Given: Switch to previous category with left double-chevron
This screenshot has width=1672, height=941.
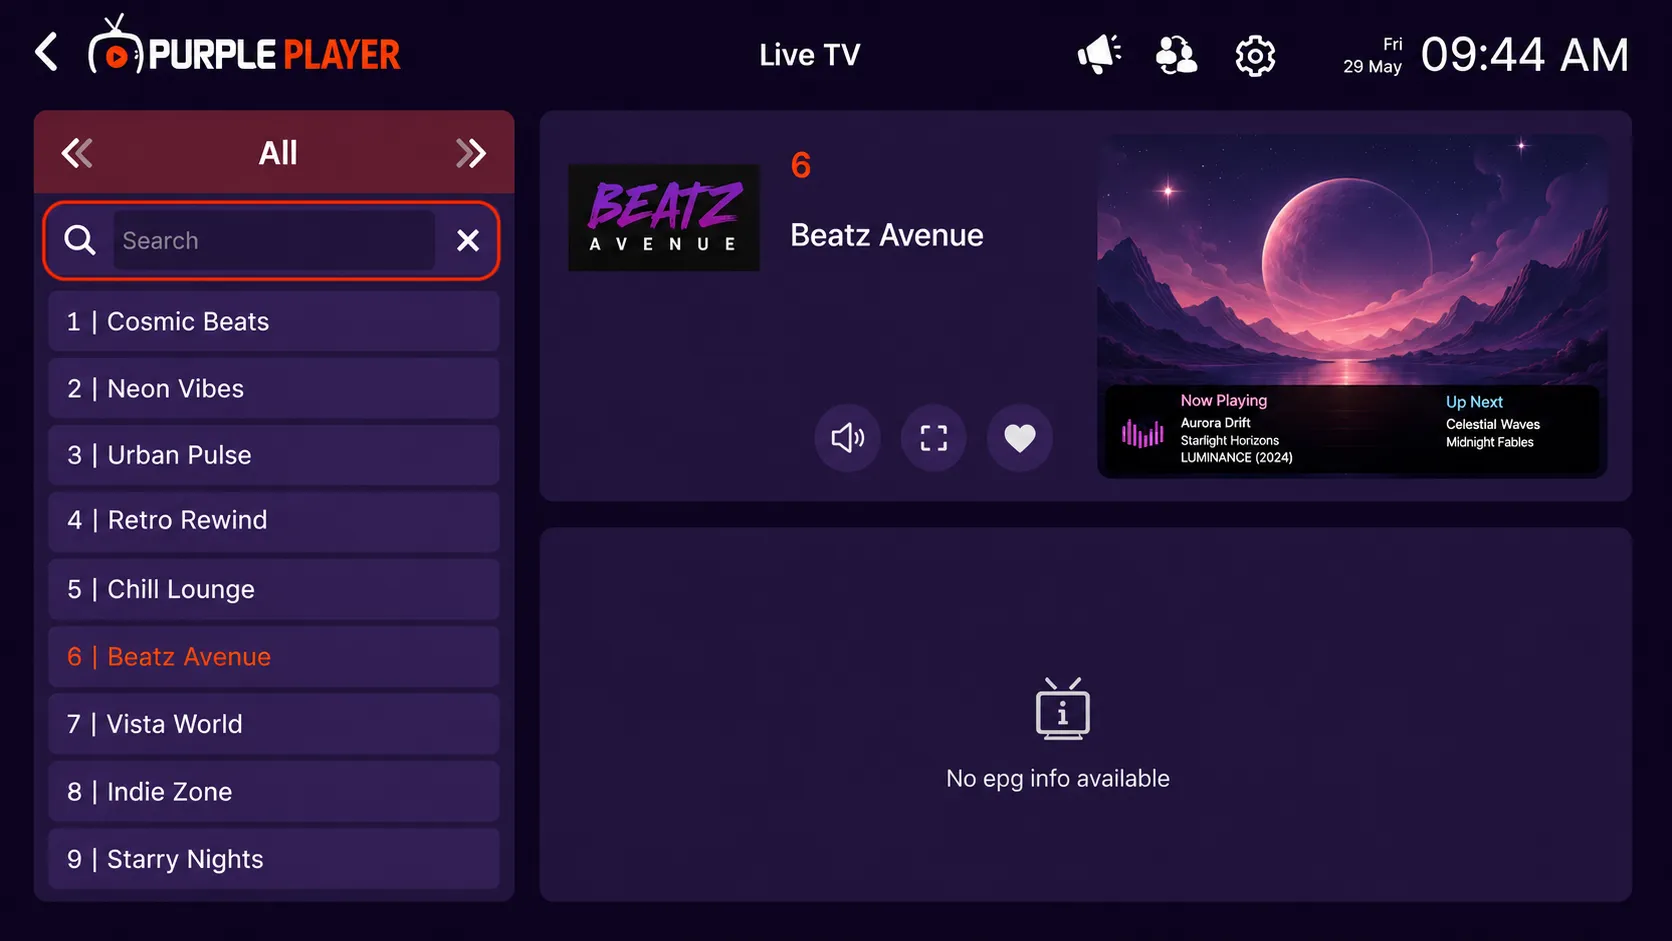Looking at the screenshot, I should point(77,153).
